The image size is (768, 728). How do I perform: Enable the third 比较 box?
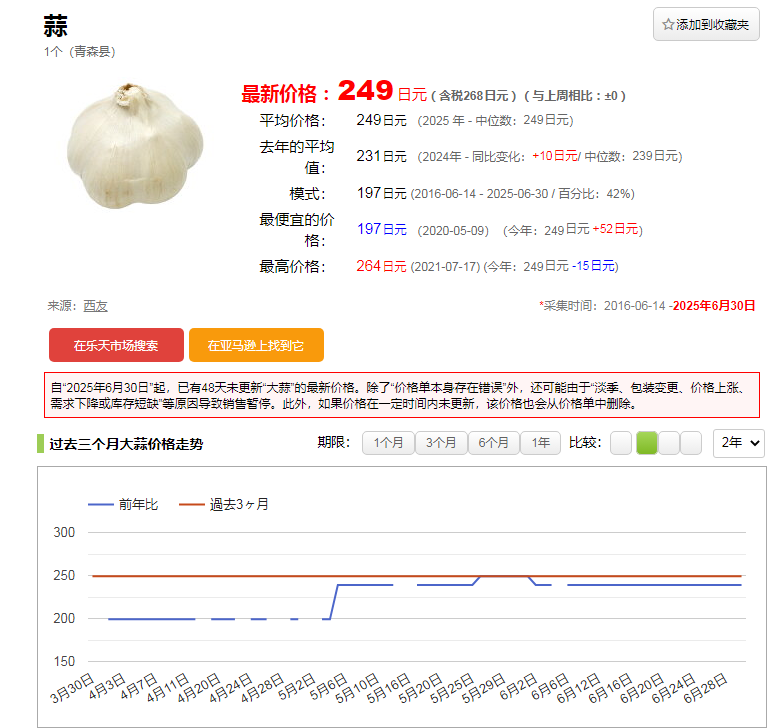[x=669, y=443]
